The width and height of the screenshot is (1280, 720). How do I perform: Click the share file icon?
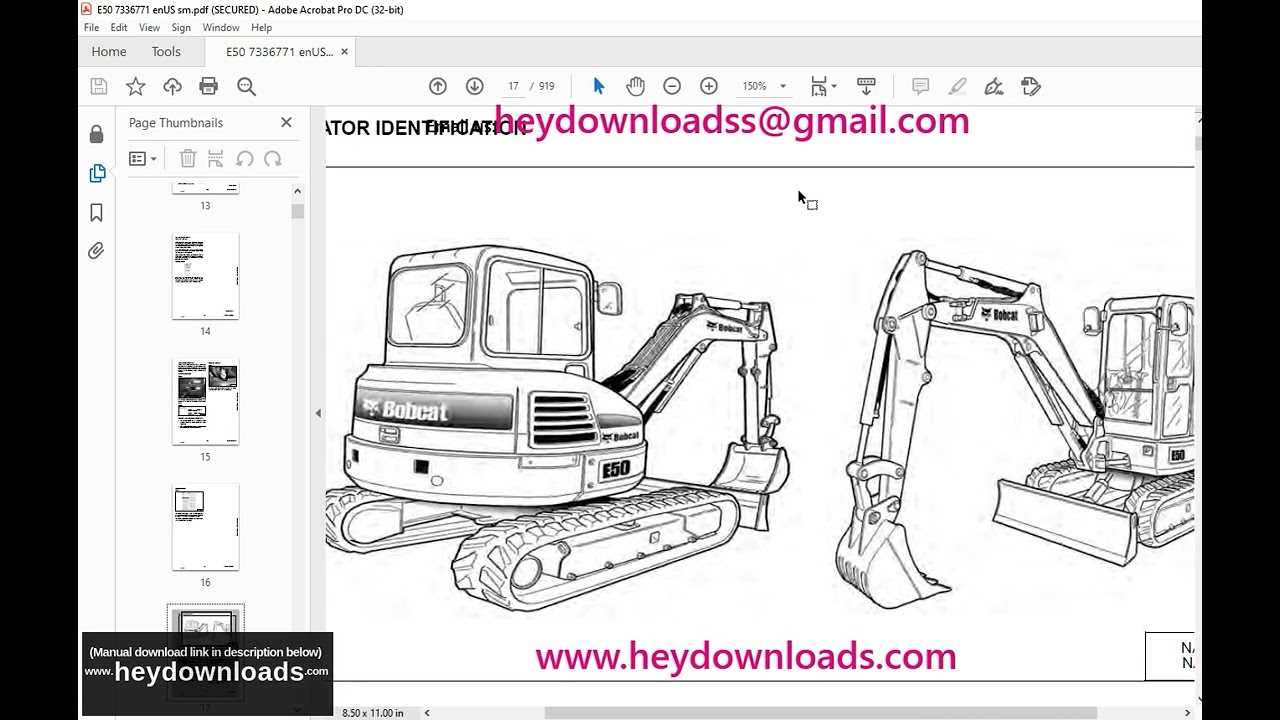pyautogui.click(x=1031, y=86)
